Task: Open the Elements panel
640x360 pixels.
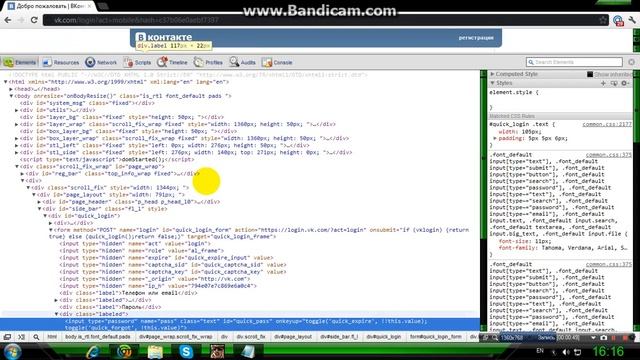Action: point(20,62)
